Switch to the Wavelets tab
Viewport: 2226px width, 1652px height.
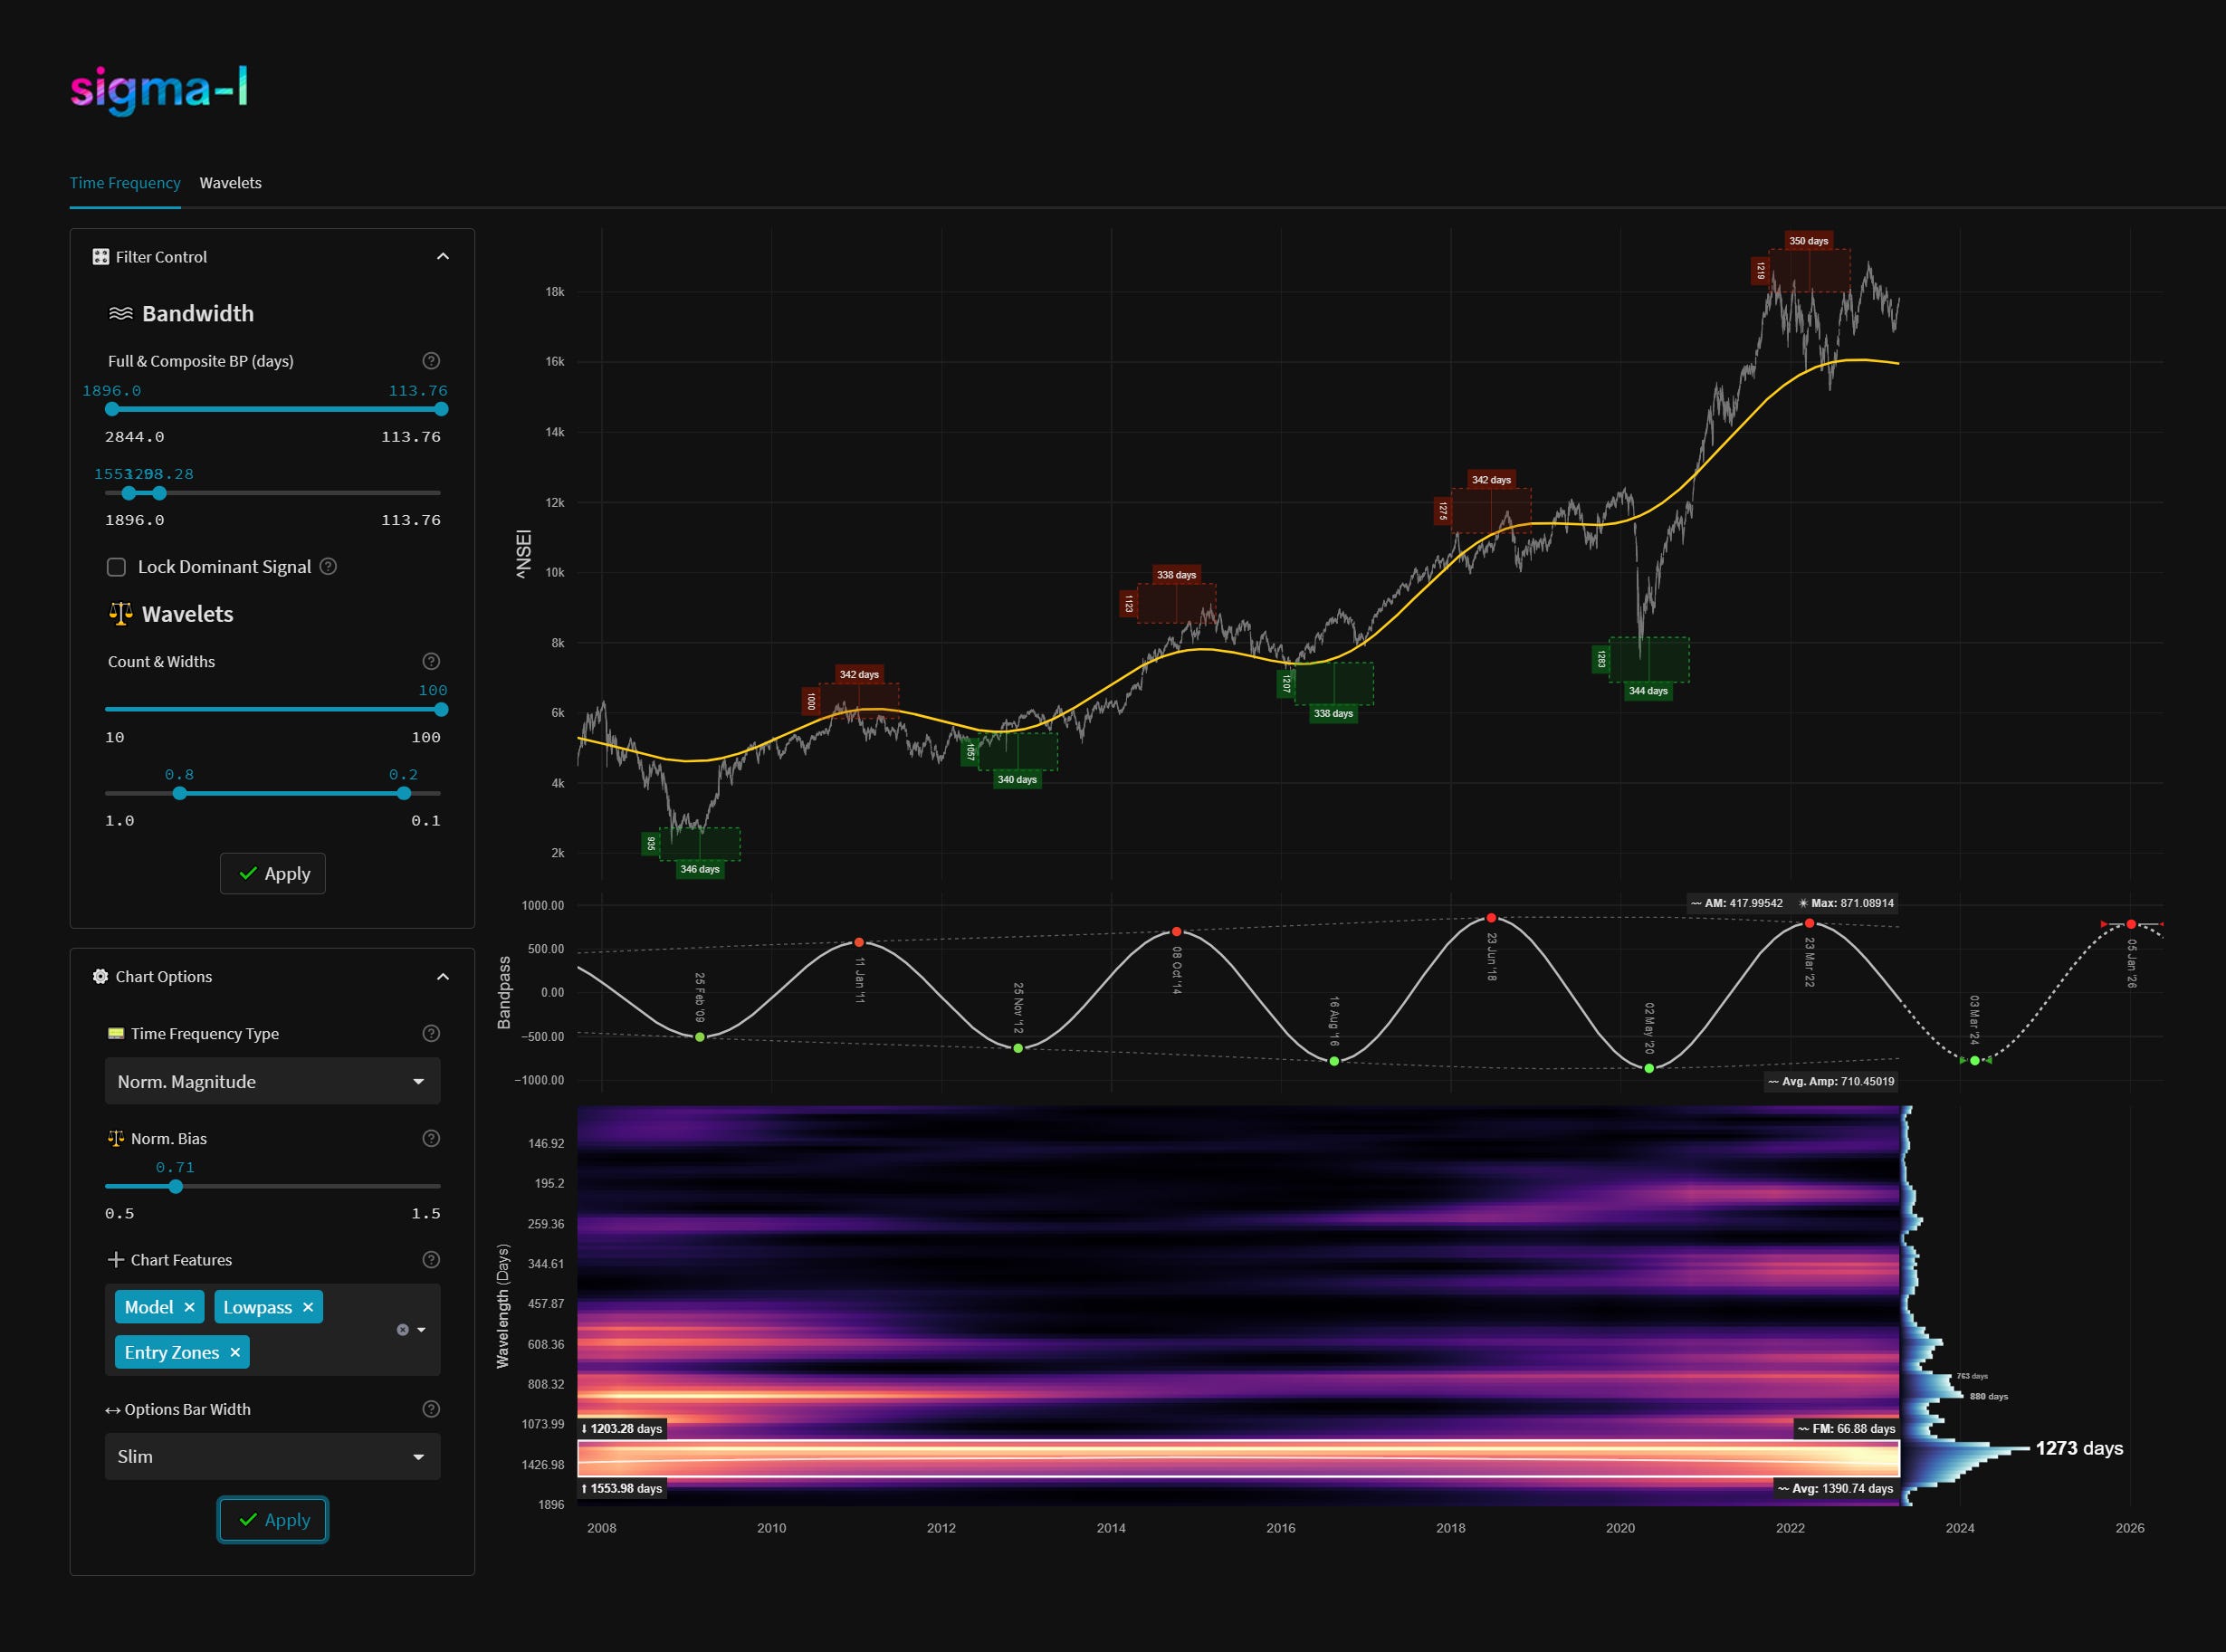230,183
